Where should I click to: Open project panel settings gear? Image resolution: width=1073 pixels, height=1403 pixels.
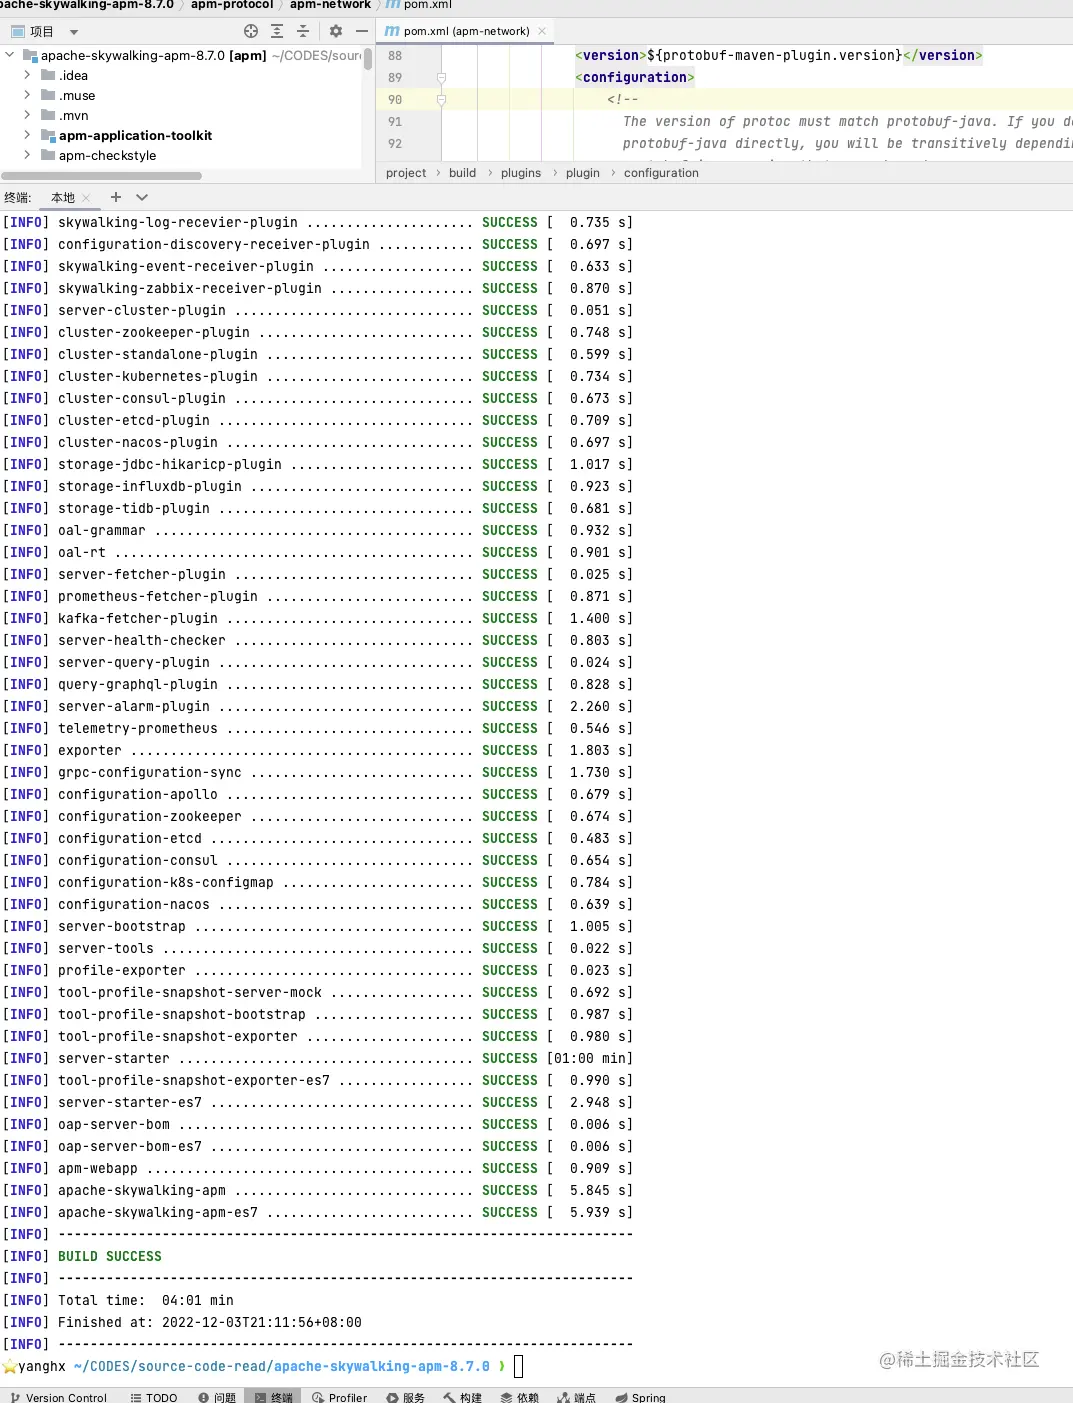pyautogui.click(x=336, y=31)
